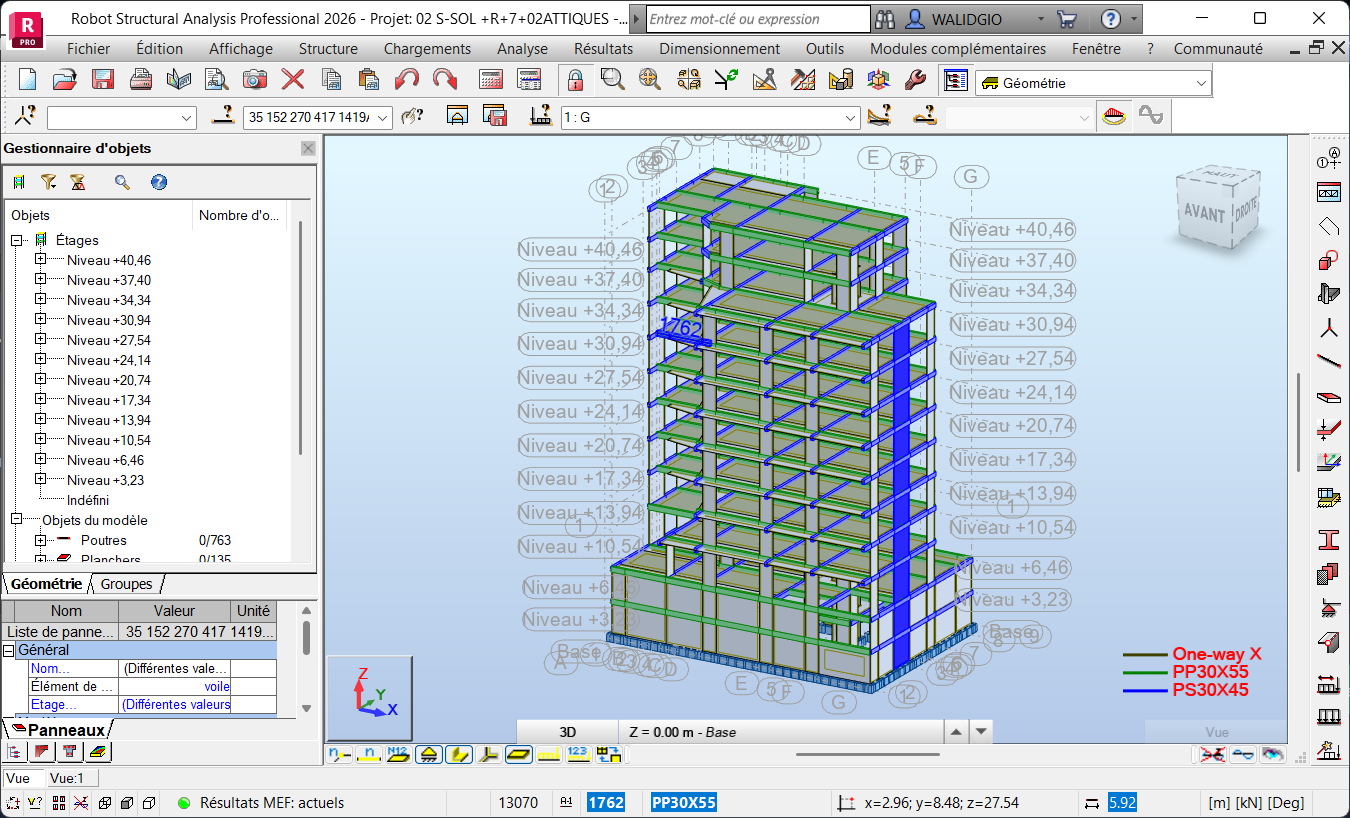
Task: Toggle supports display on the bottom bar
Action: tap(430, 754)
